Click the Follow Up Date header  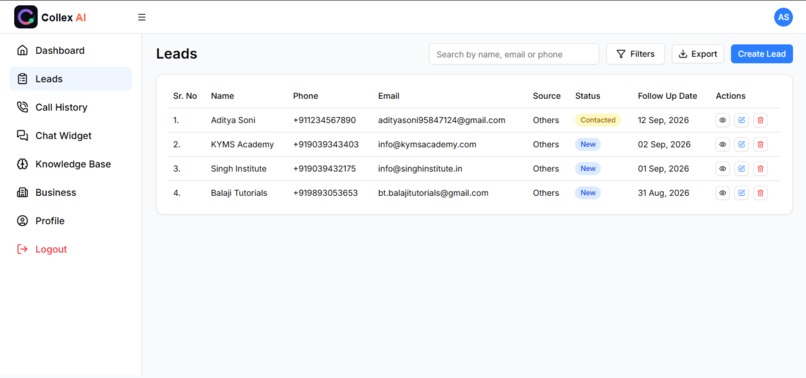tap(667, 96)
